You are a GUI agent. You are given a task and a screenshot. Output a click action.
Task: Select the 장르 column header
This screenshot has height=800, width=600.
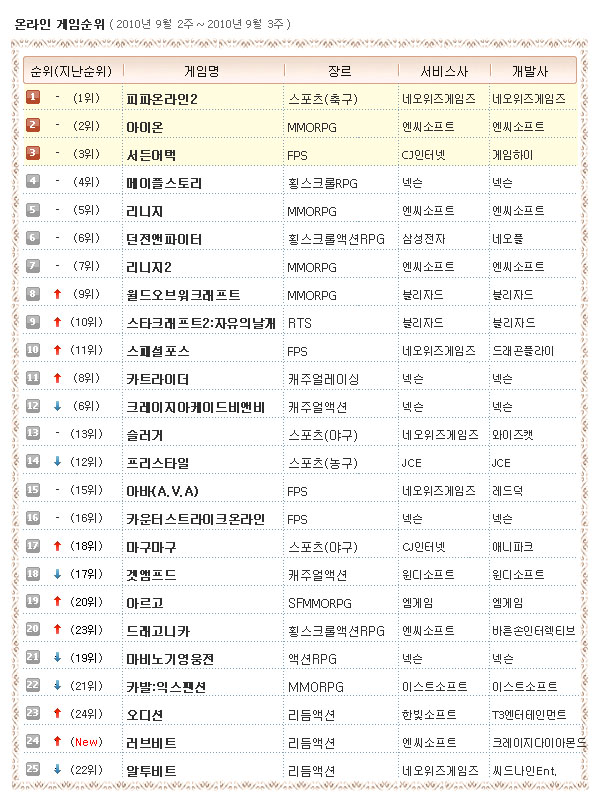coord(339,70)
